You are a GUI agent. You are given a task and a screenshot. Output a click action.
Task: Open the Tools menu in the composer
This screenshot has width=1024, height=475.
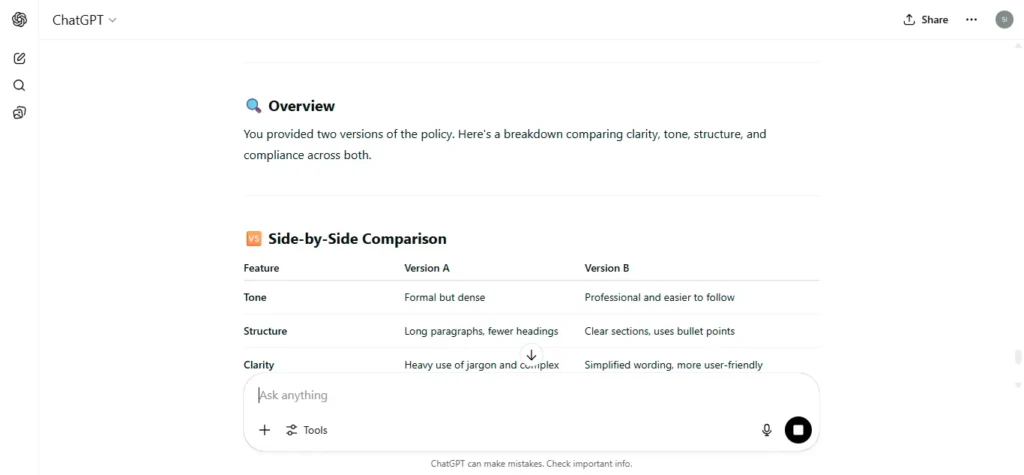pos(306,430)
